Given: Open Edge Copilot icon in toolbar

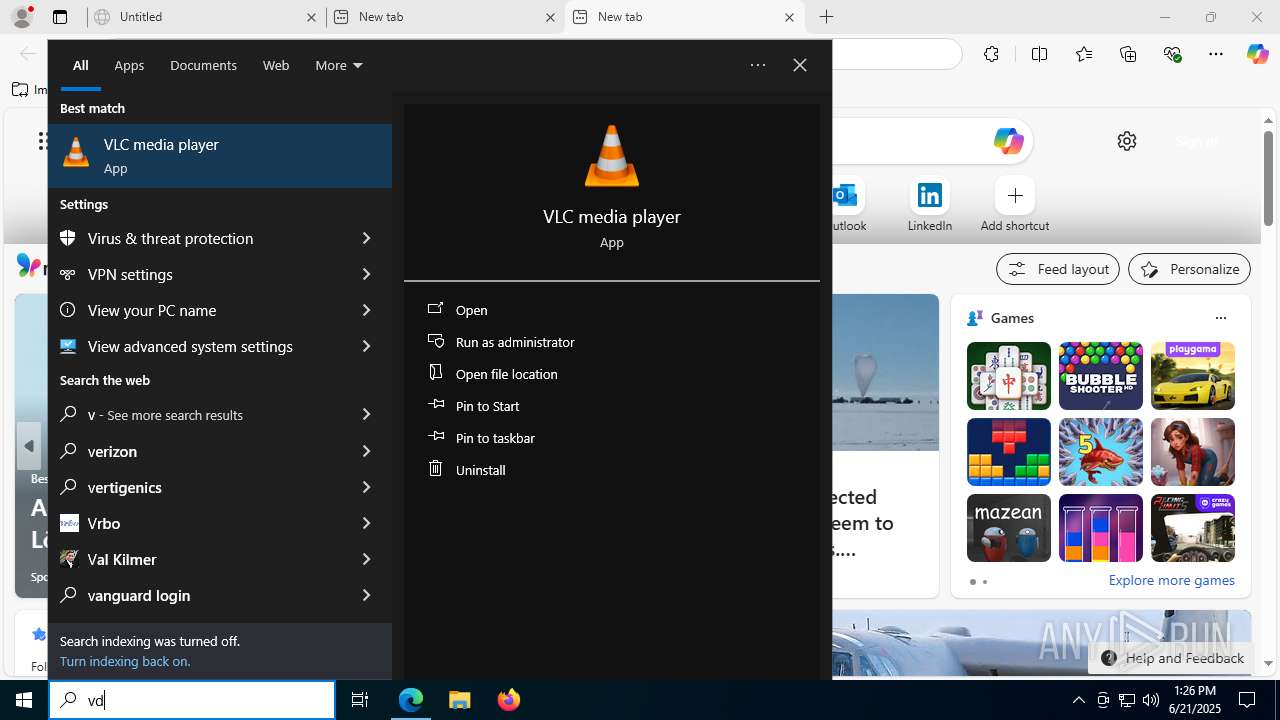Looking at the screenshot, I should (x=1257, y=54).
